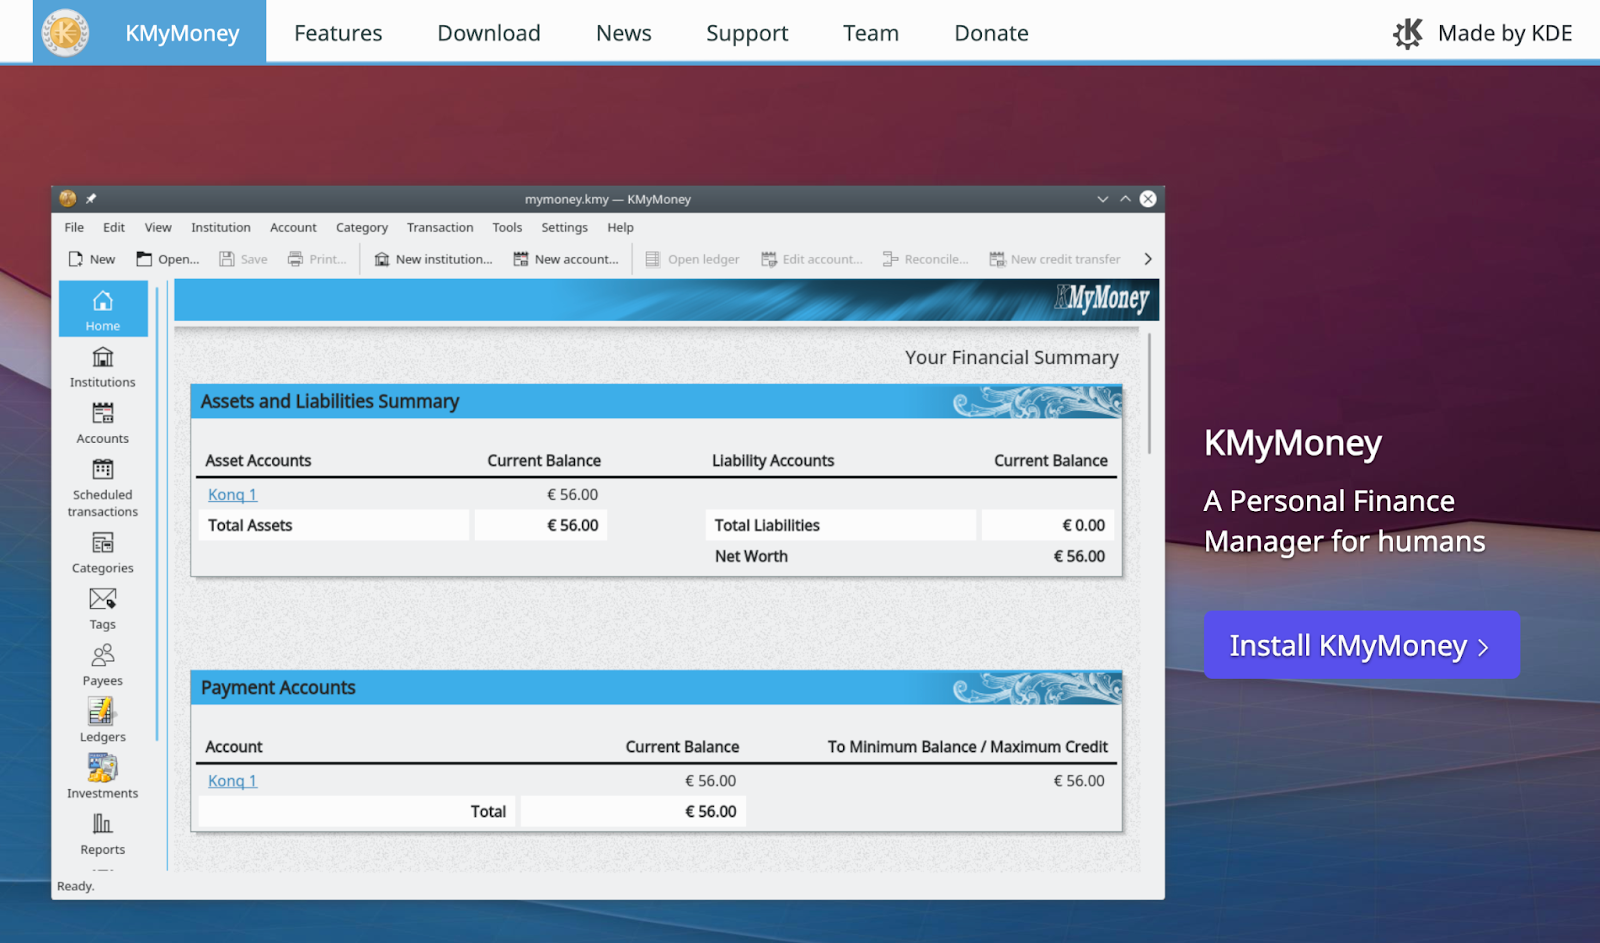Image resolution: width=1600 pixels, height=943 pixels.
Task: Open the File menu
Action: point(74,228)
